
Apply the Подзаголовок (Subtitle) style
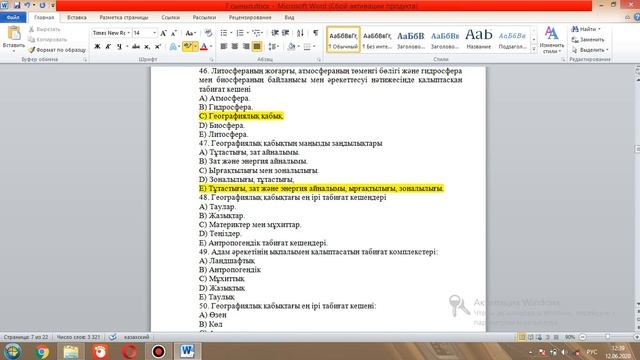[x=512, y=40]
